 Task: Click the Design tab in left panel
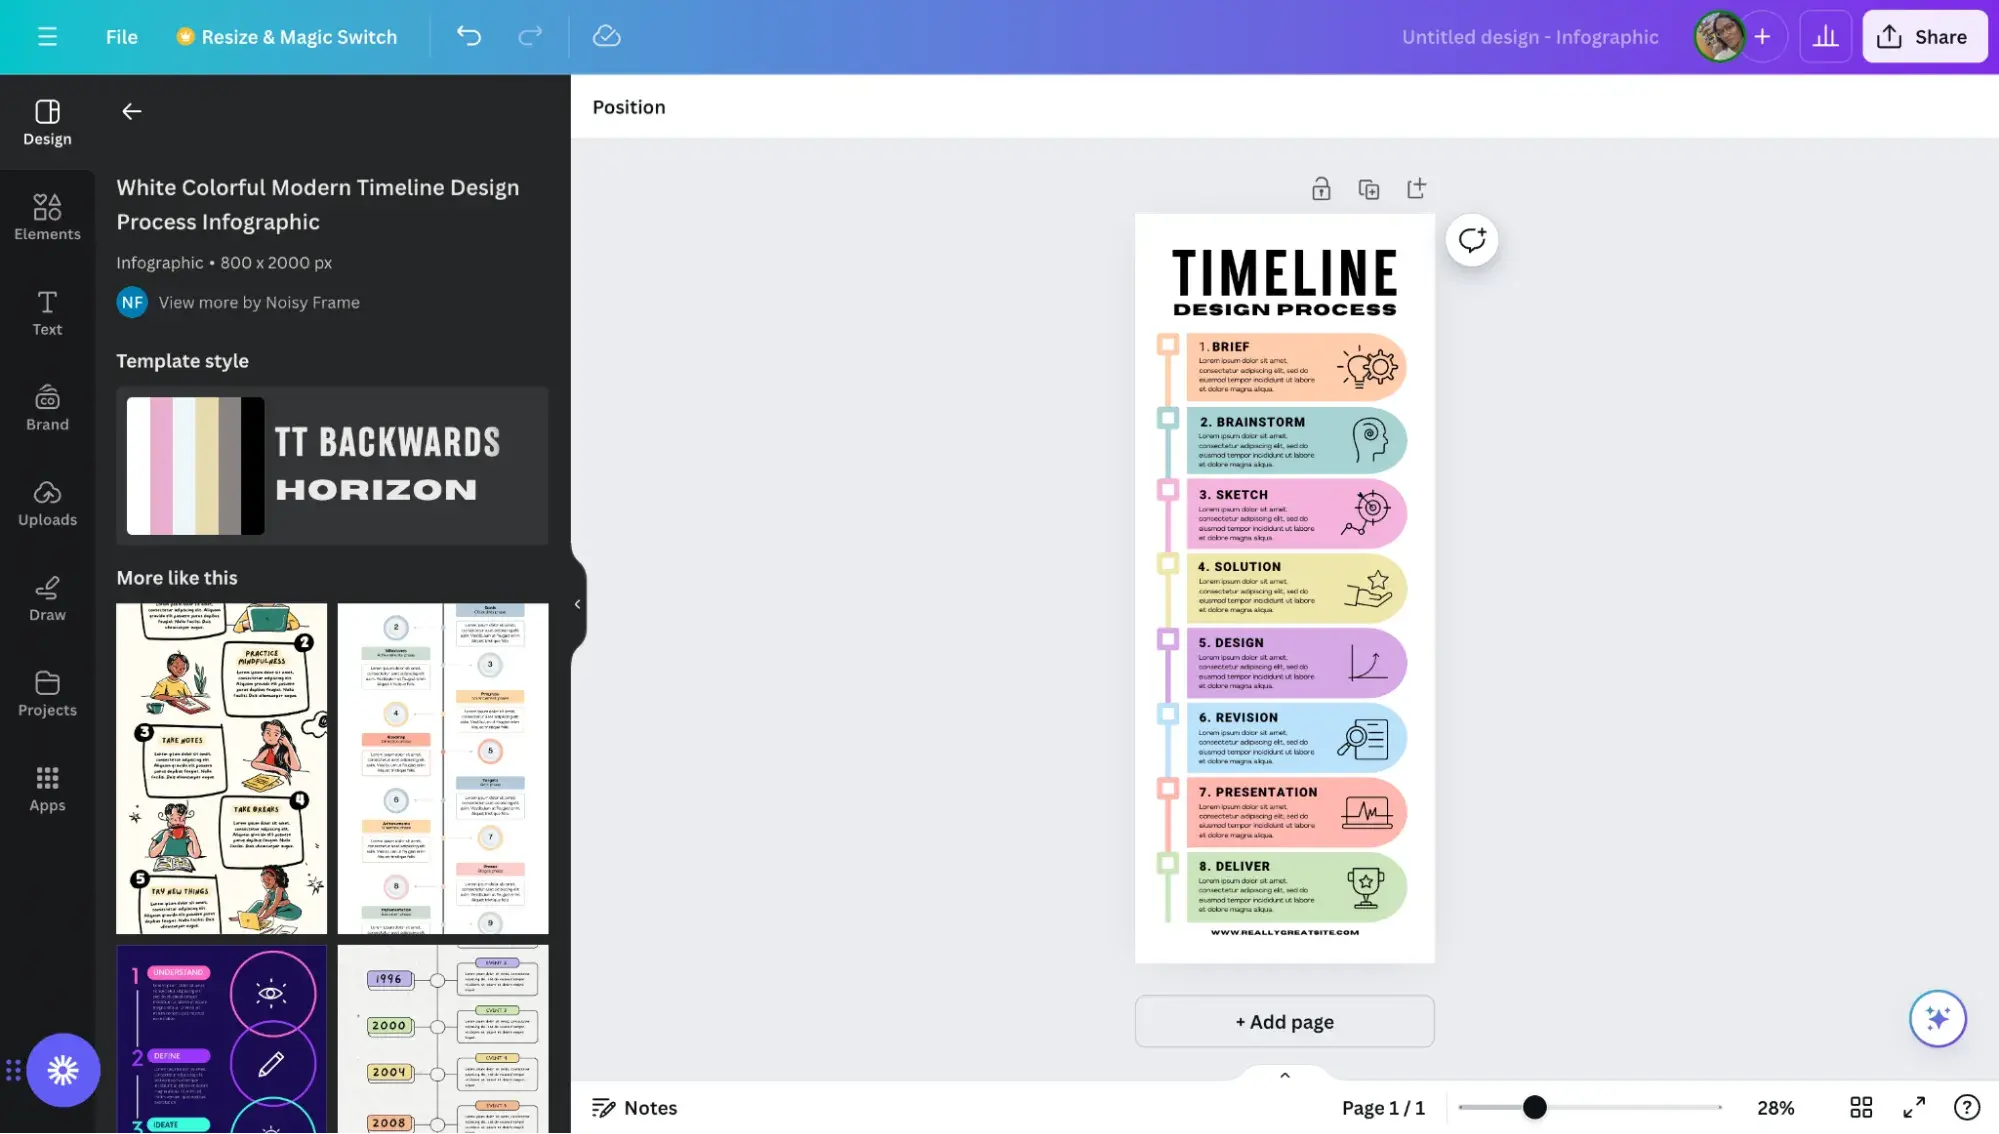click(x=47, y=122)
